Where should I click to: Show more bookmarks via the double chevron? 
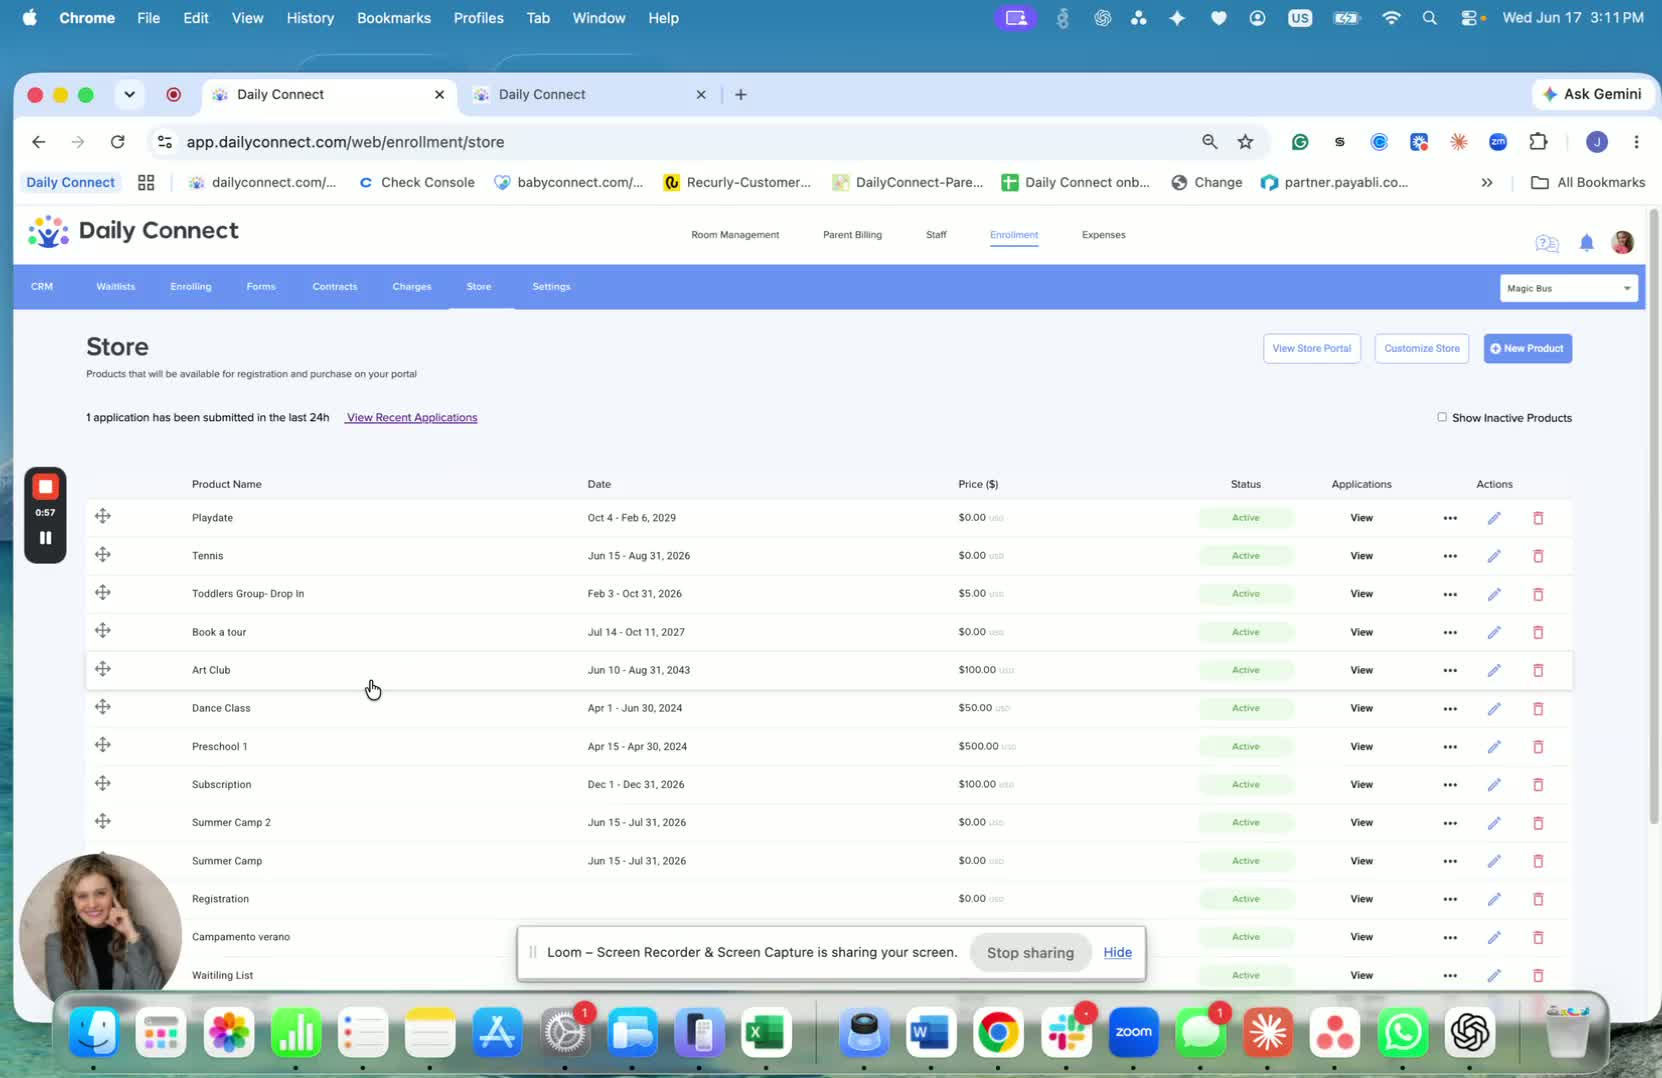[1487, 182]
